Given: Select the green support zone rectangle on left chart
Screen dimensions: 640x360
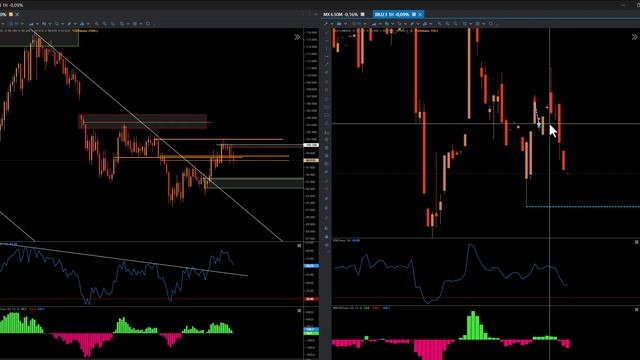Looking at the screenshot, I should point(255,183).
